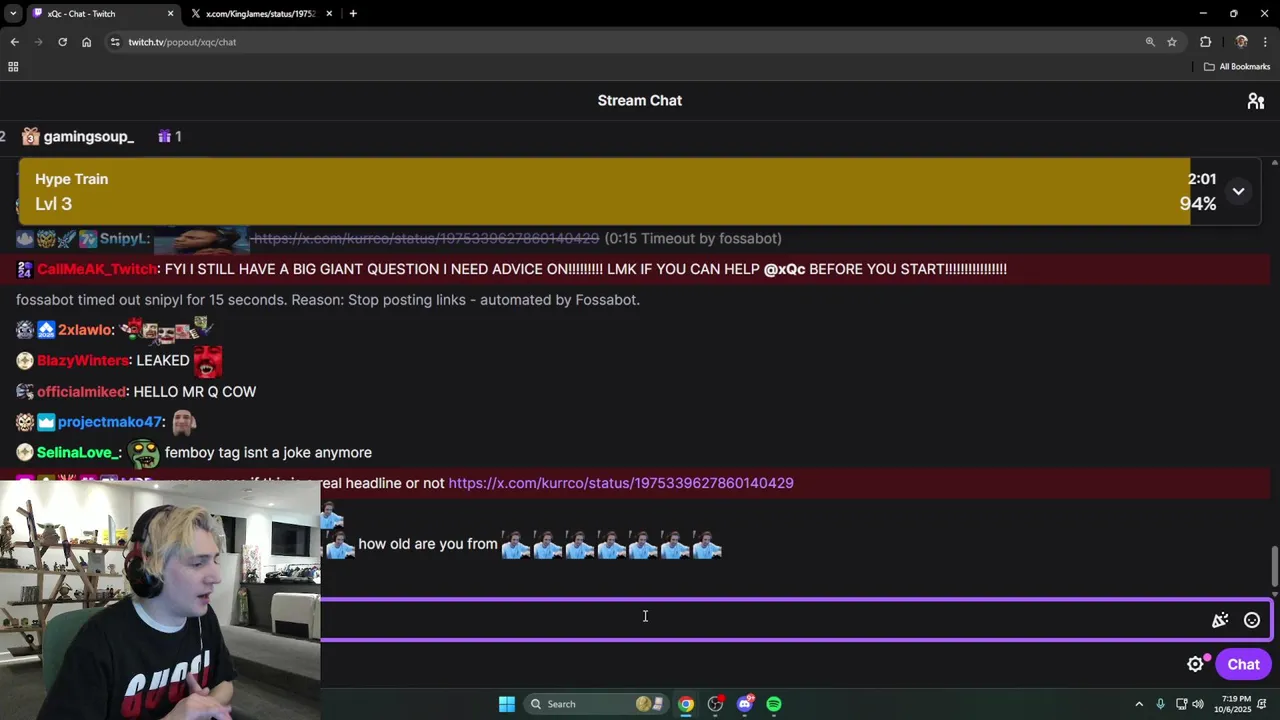Collapse the Hype Train banner chevron
1280x720 pixels.
1238,191
